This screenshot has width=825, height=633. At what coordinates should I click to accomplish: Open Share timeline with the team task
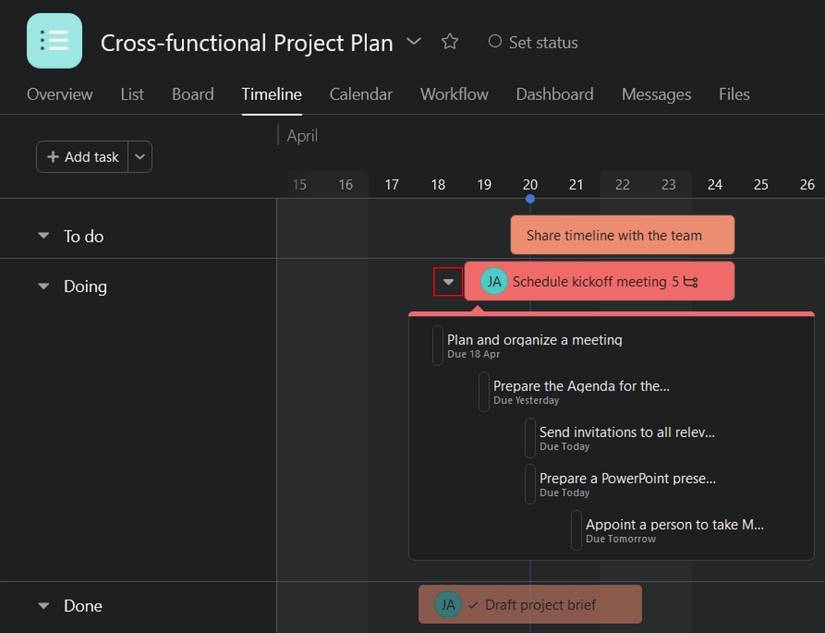click(622, 235)
